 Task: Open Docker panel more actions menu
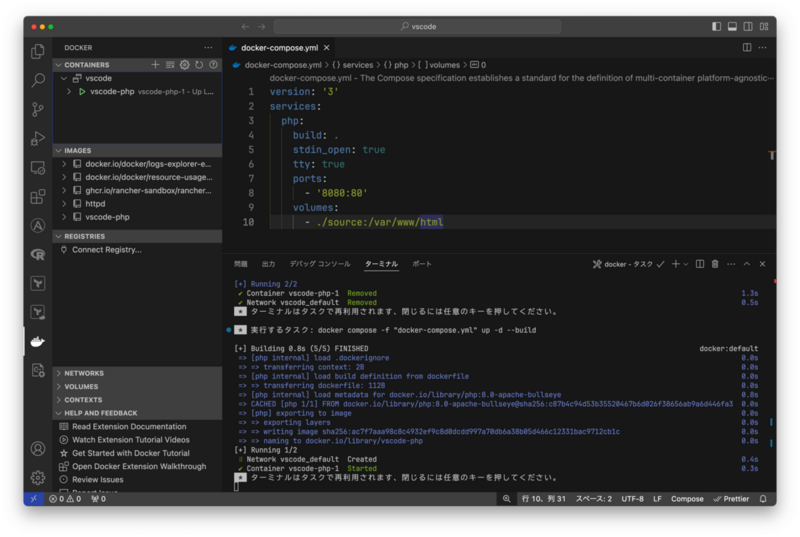click(x=208, y=47)
